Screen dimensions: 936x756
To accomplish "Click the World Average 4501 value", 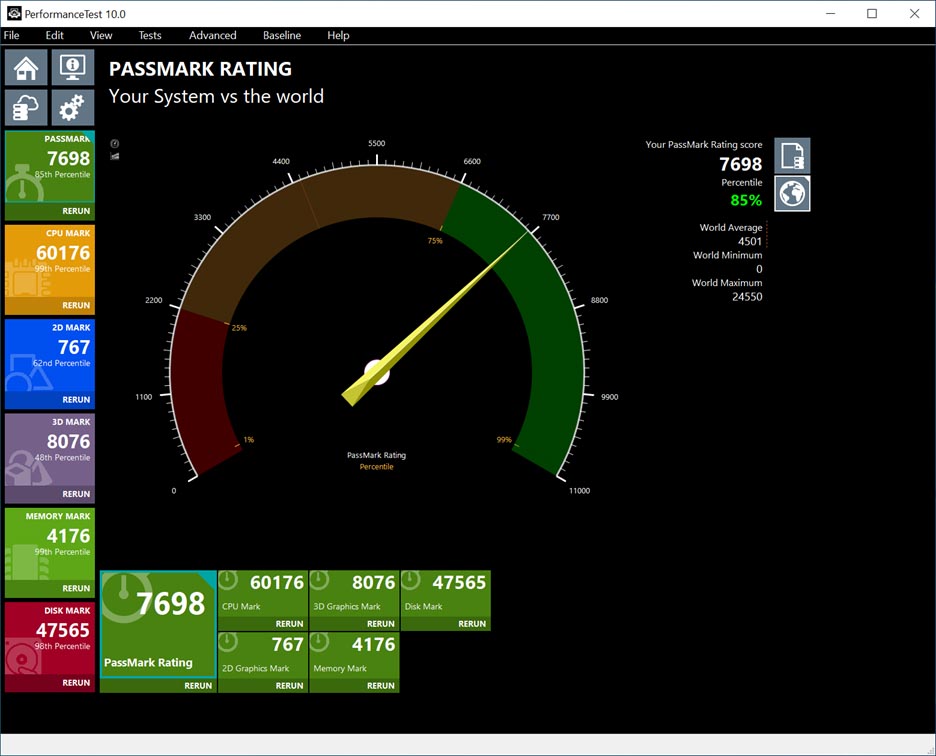I will pos(750,241).
